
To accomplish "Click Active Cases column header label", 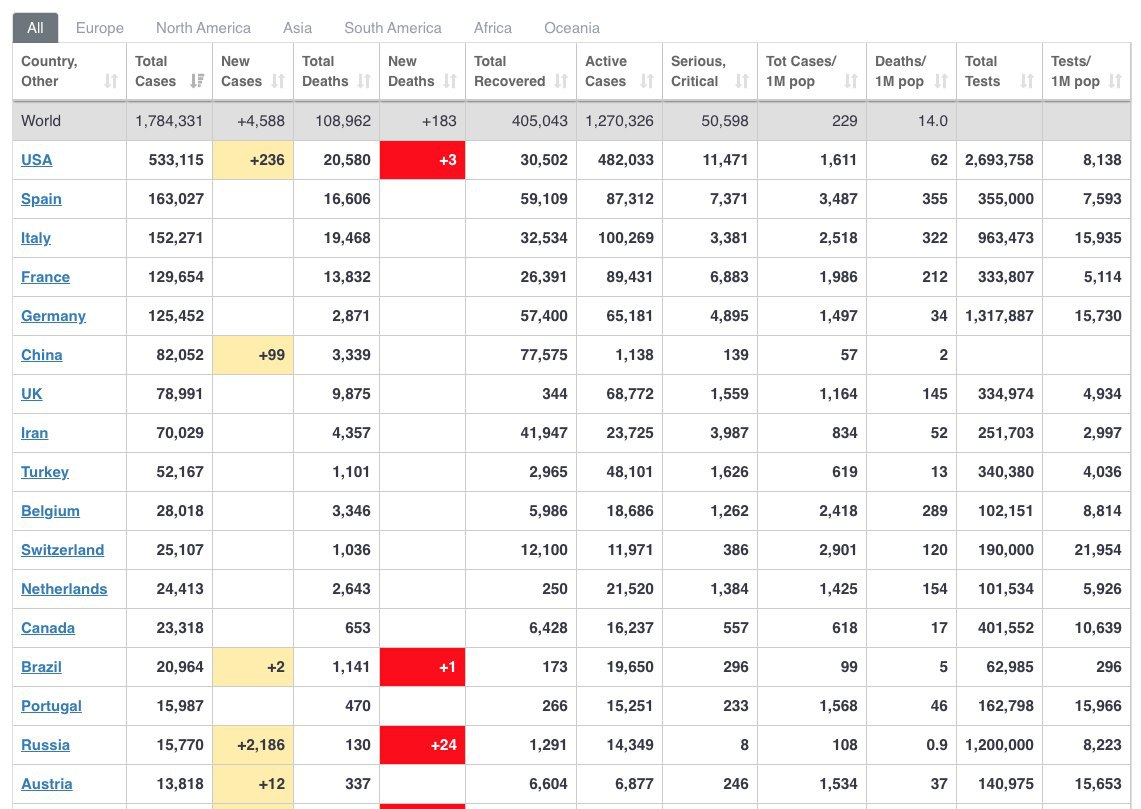I will (605, 71).
